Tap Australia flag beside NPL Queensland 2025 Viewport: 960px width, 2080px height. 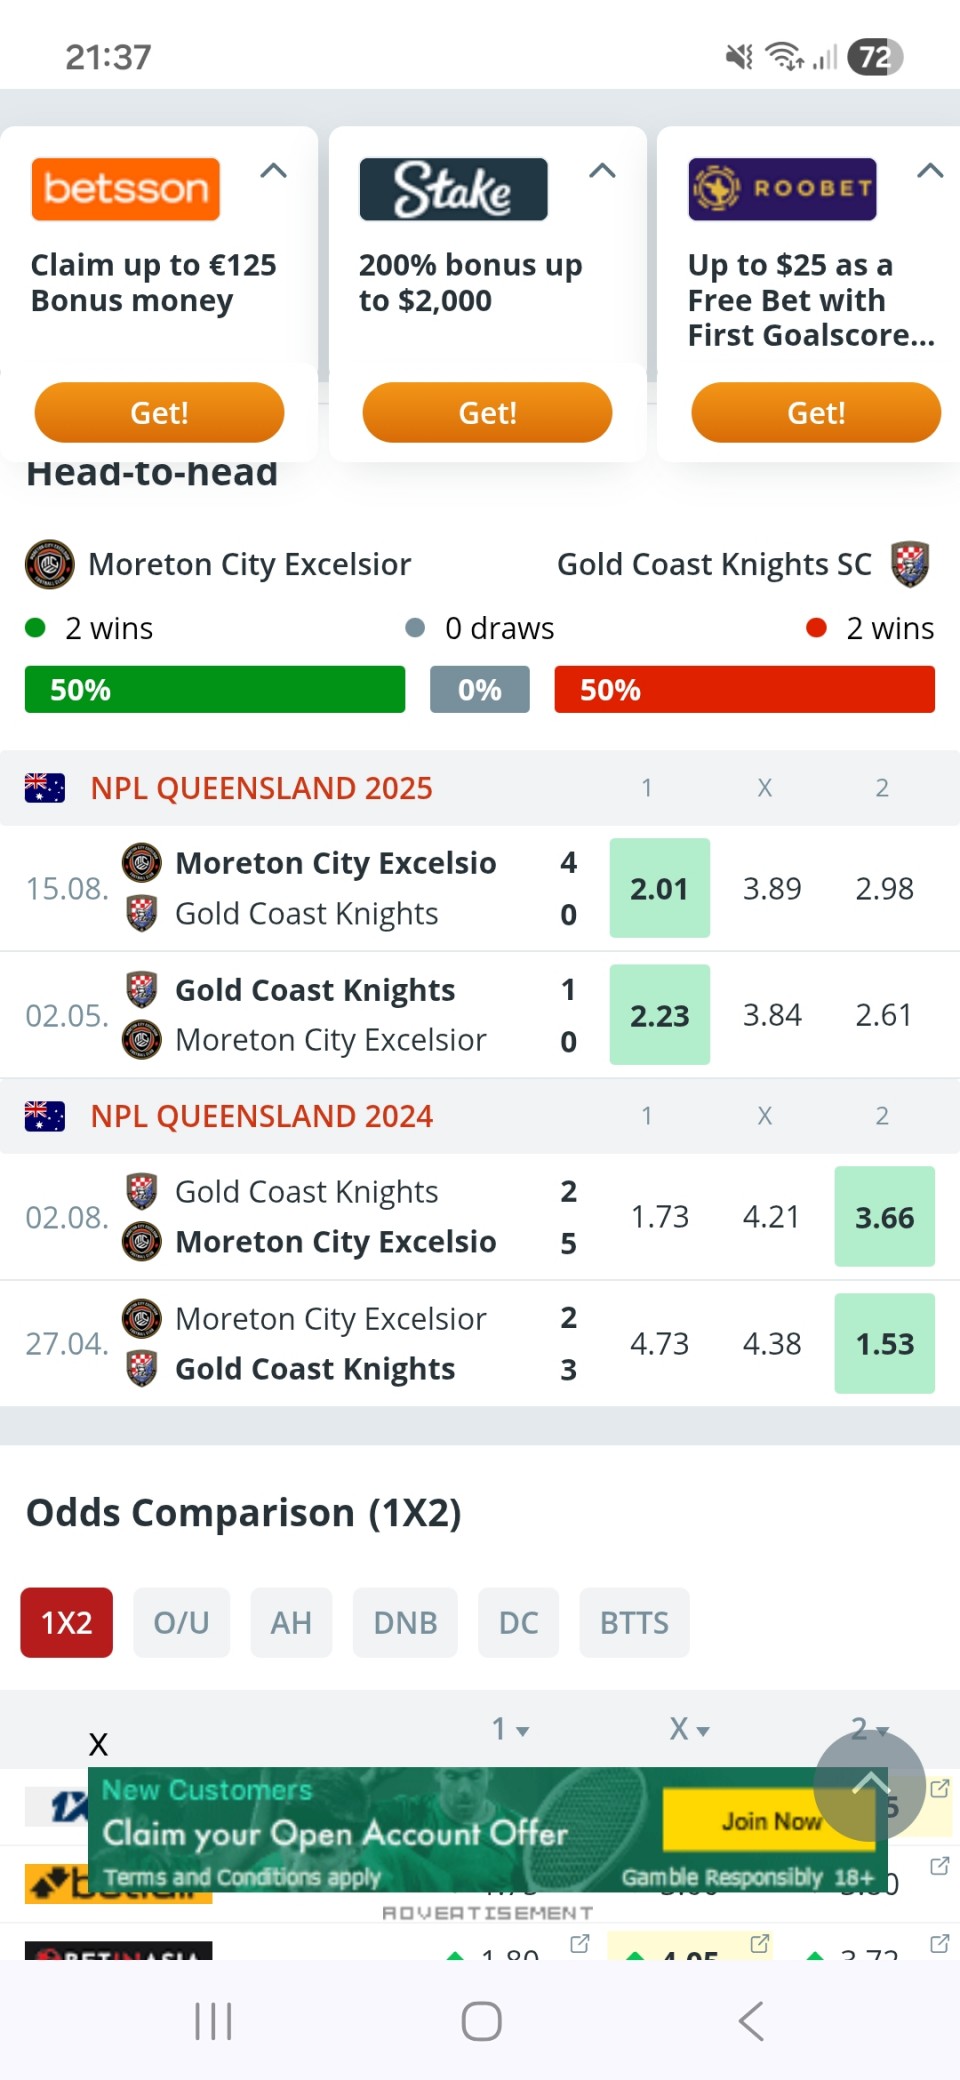[x=45, y=788]
